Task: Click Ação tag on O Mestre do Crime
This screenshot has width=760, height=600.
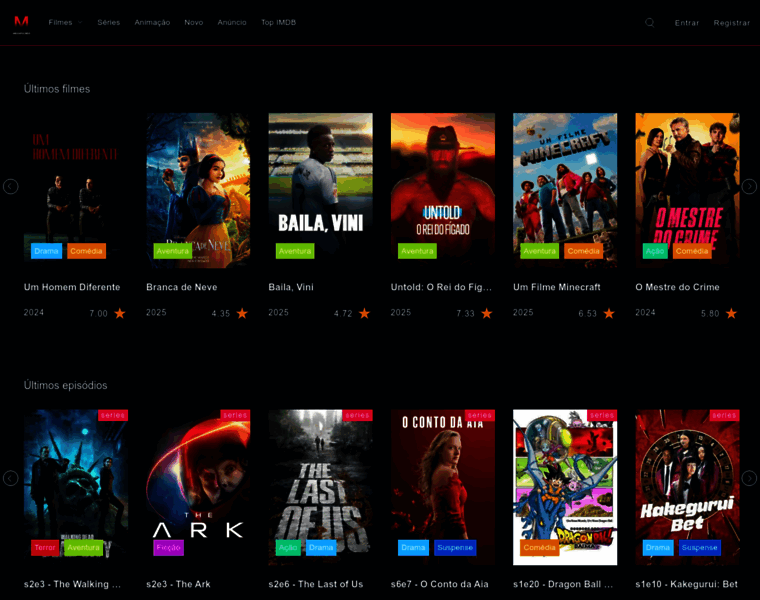Action: coord(655,251)
